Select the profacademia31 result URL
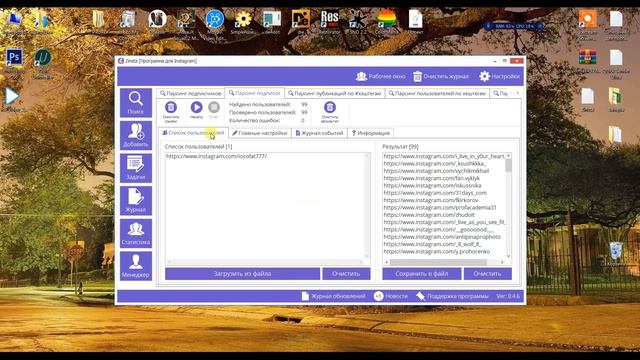The image size is (640, 360). pos(440,208)
